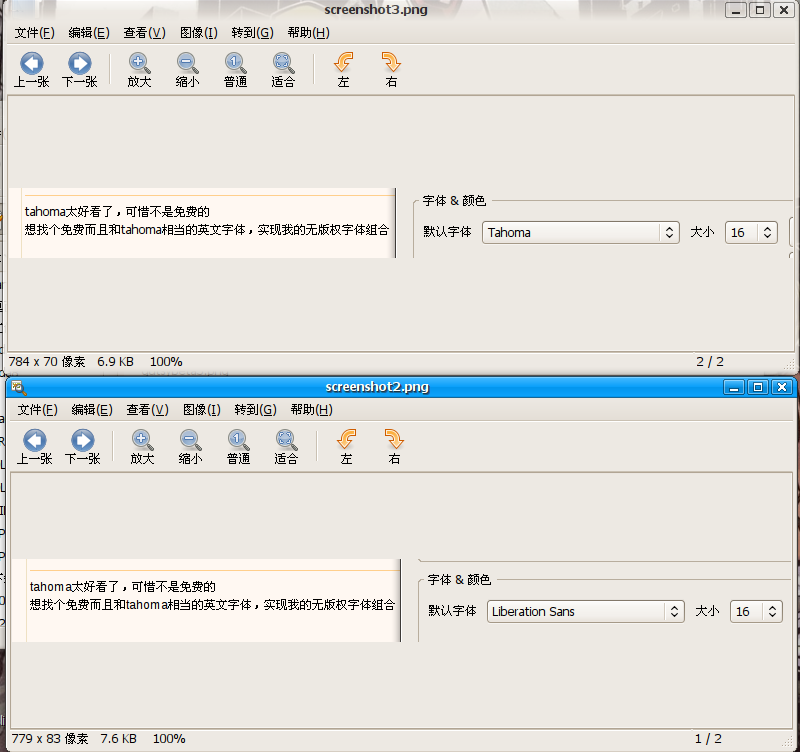Viewport: 800px width, 752px height.
Task: Click '默认字体' label next to Liberation Sans
Action: click(x=452, y=610)
